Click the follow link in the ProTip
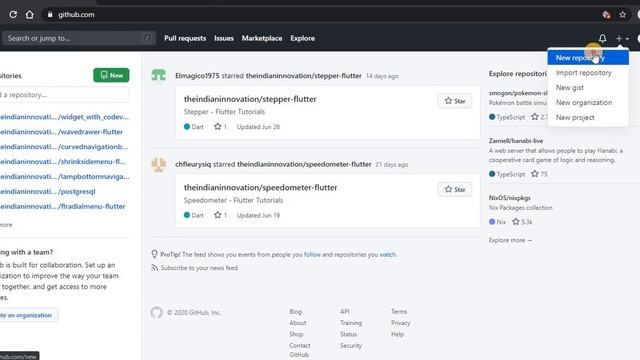640x360 pixels. click(312, 254)
